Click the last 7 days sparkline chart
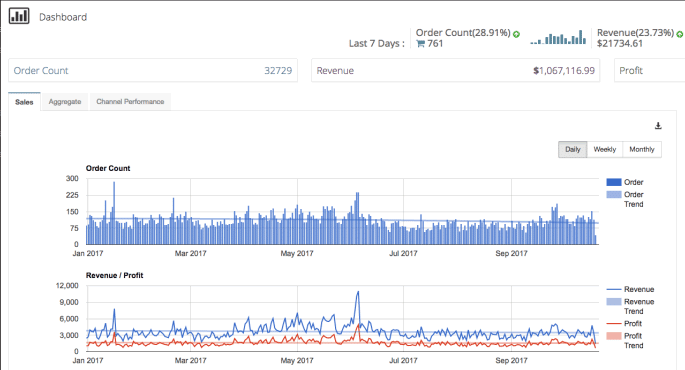The image size is (685, 370). 558,37
